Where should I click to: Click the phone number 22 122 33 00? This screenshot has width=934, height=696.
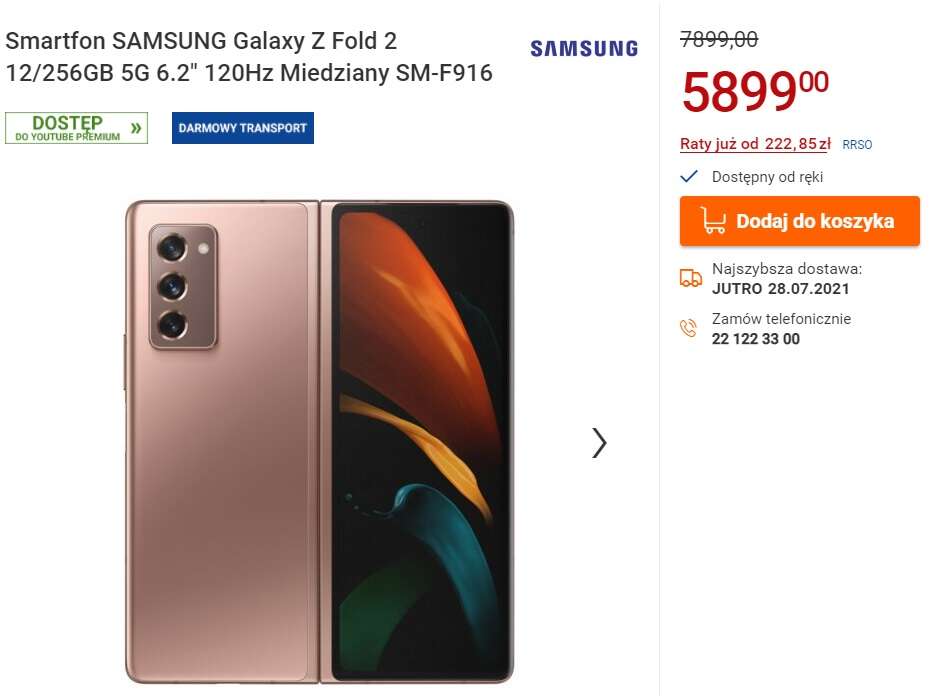click(756, 339)
